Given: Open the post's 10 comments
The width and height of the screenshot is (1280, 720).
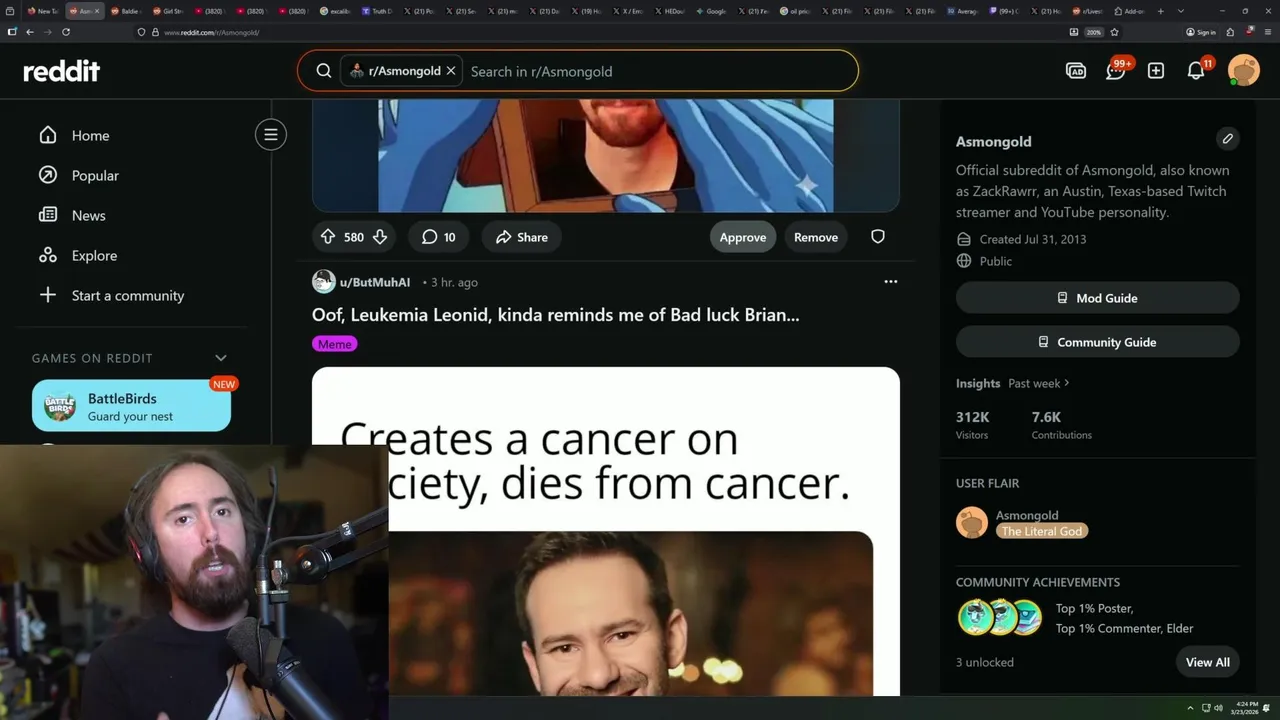Looking at the screenshot, I should coord(438,237).
